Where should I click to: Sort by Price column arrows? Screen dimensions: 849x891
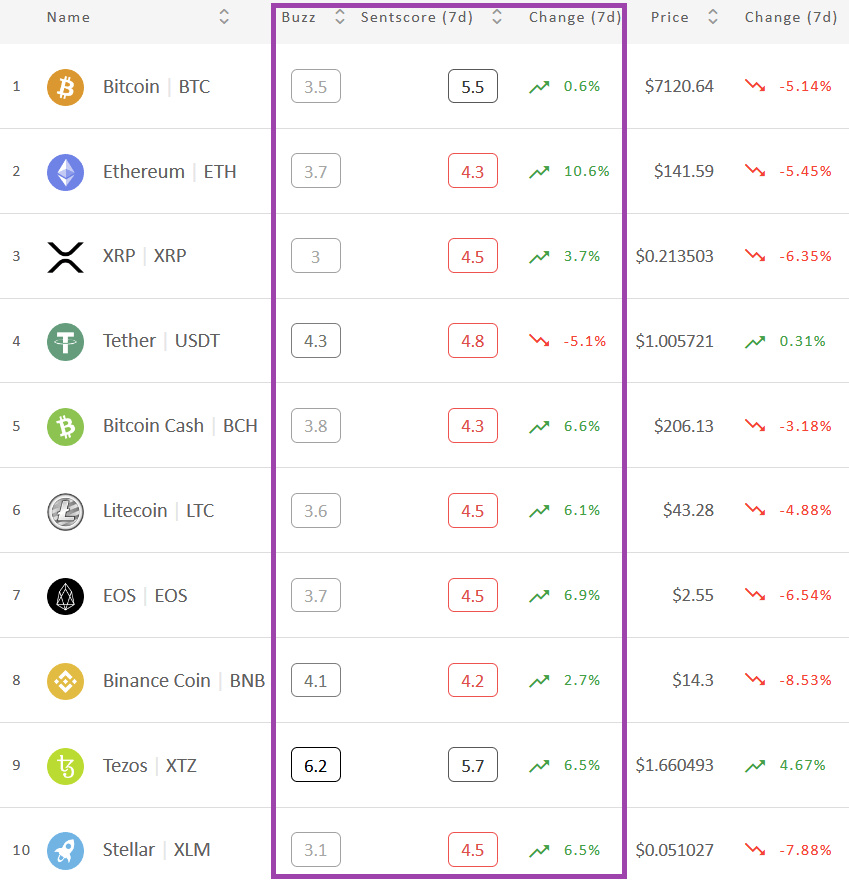click(713, 17)
